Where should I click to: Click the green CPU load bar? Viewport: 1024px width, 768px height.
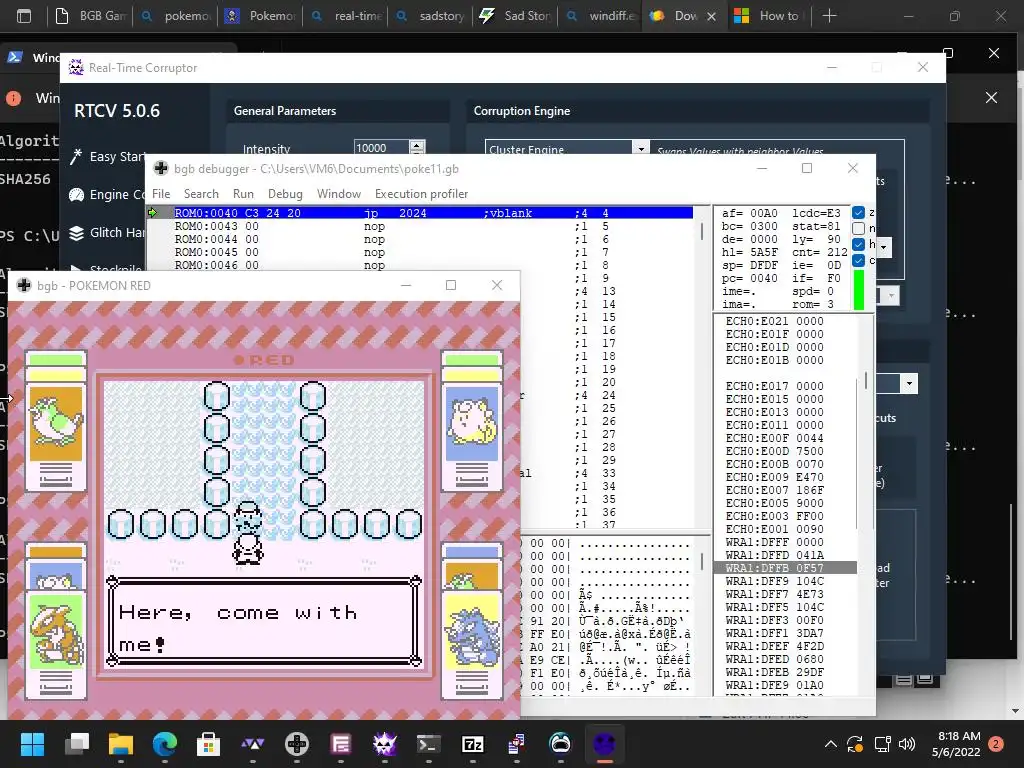click(x=859, y=290)
